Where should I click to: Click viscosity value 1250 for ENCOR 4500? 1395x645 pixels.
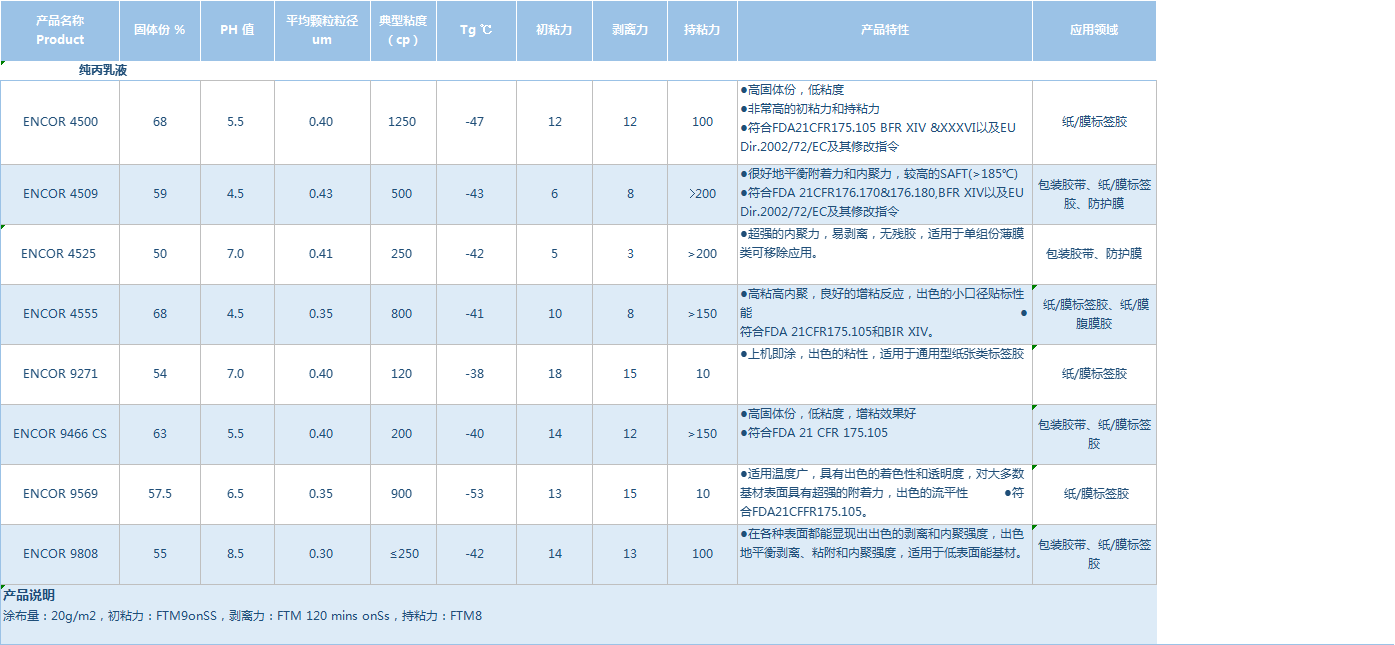point(402,122)
